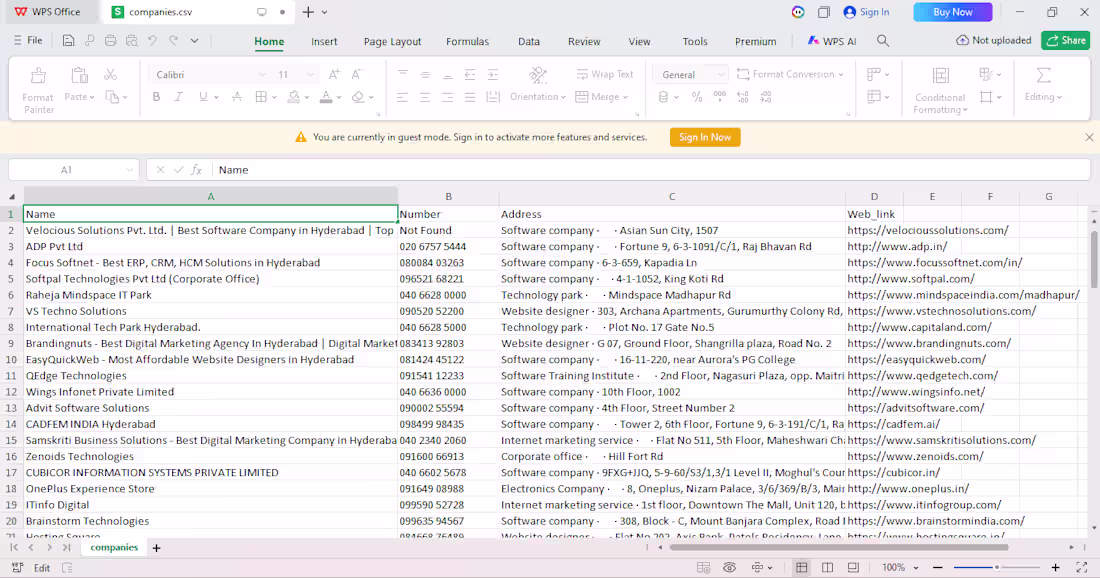Screen dimensions: 1100x578
Task: Switch to Normal view icon
Action: pyautogui.click(x=801, y=567)
